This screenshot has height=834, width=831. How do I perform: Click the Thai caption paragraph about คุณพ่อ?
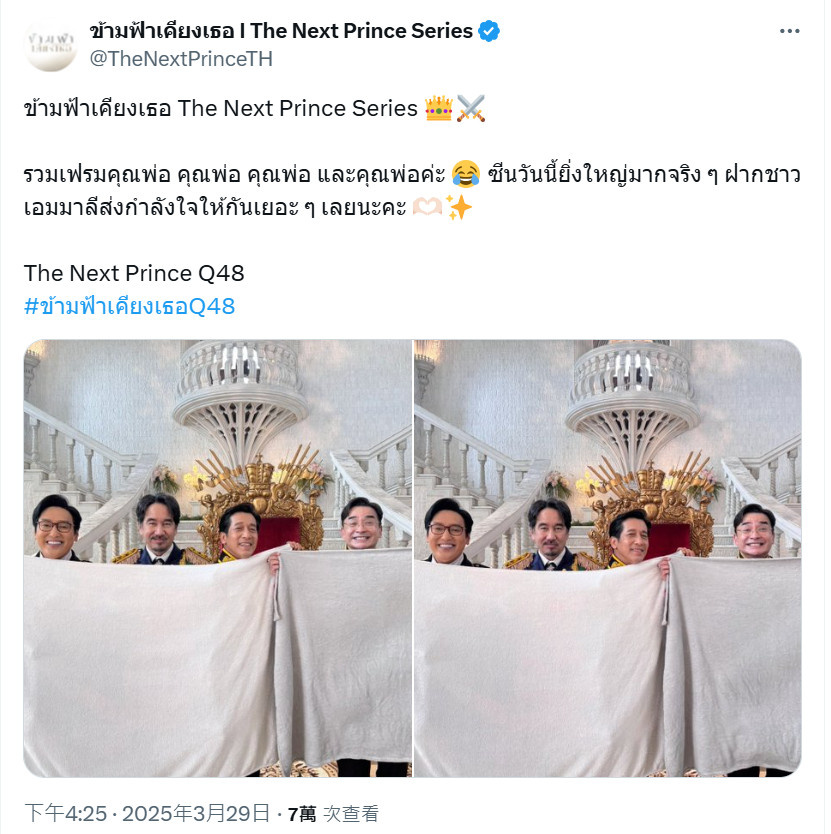click(412, 191)
